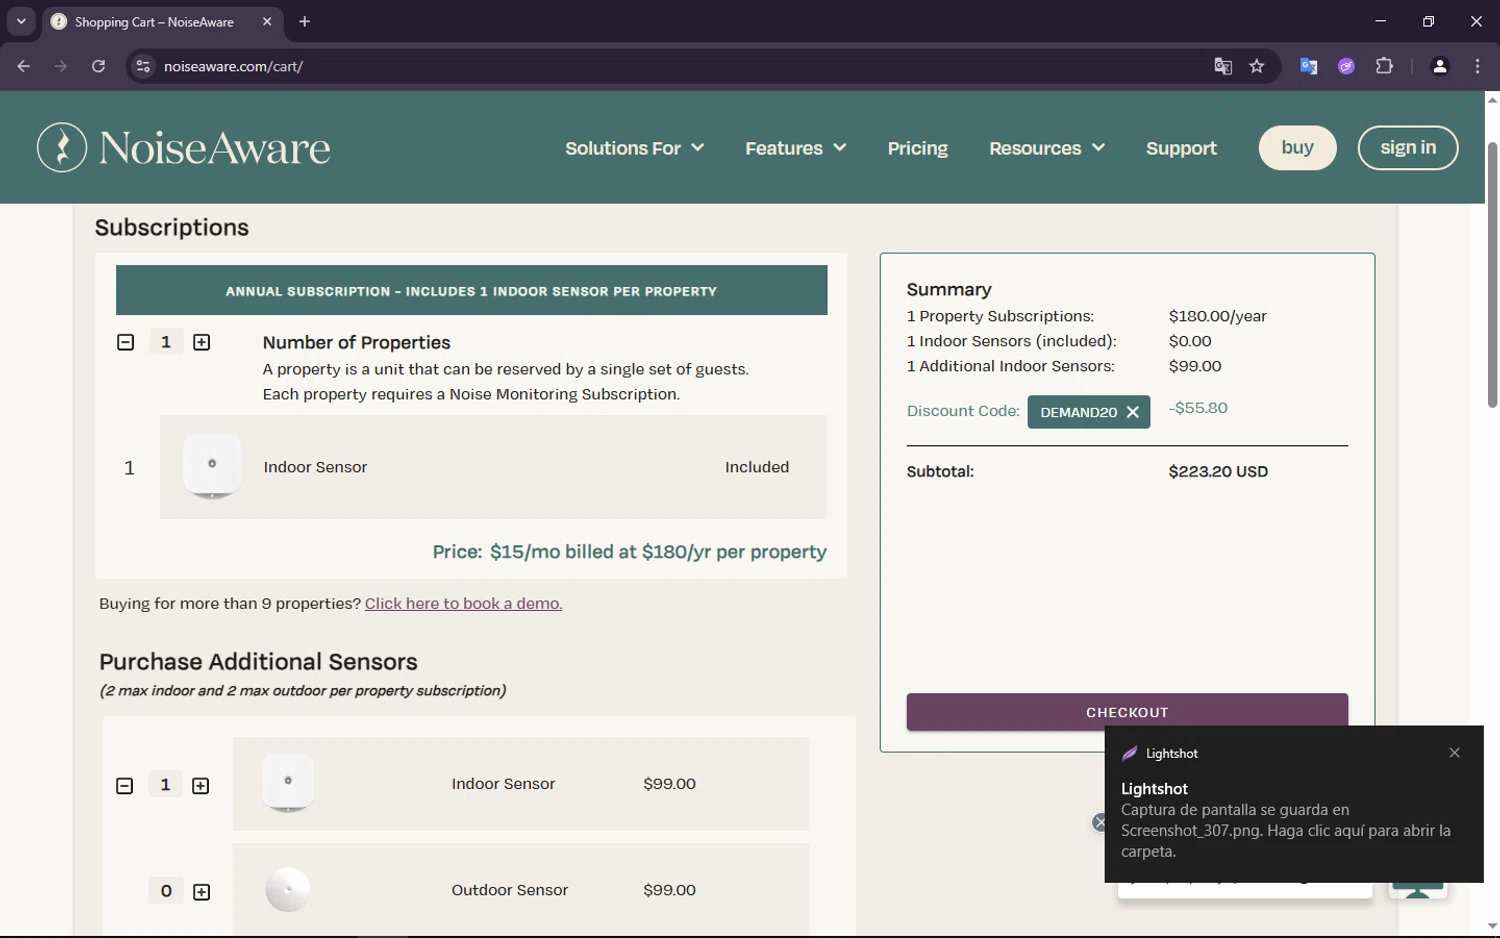The width and height of the screenshot is (1500, 938).
Task: Click the address bar URL
Action: point(233,66)
